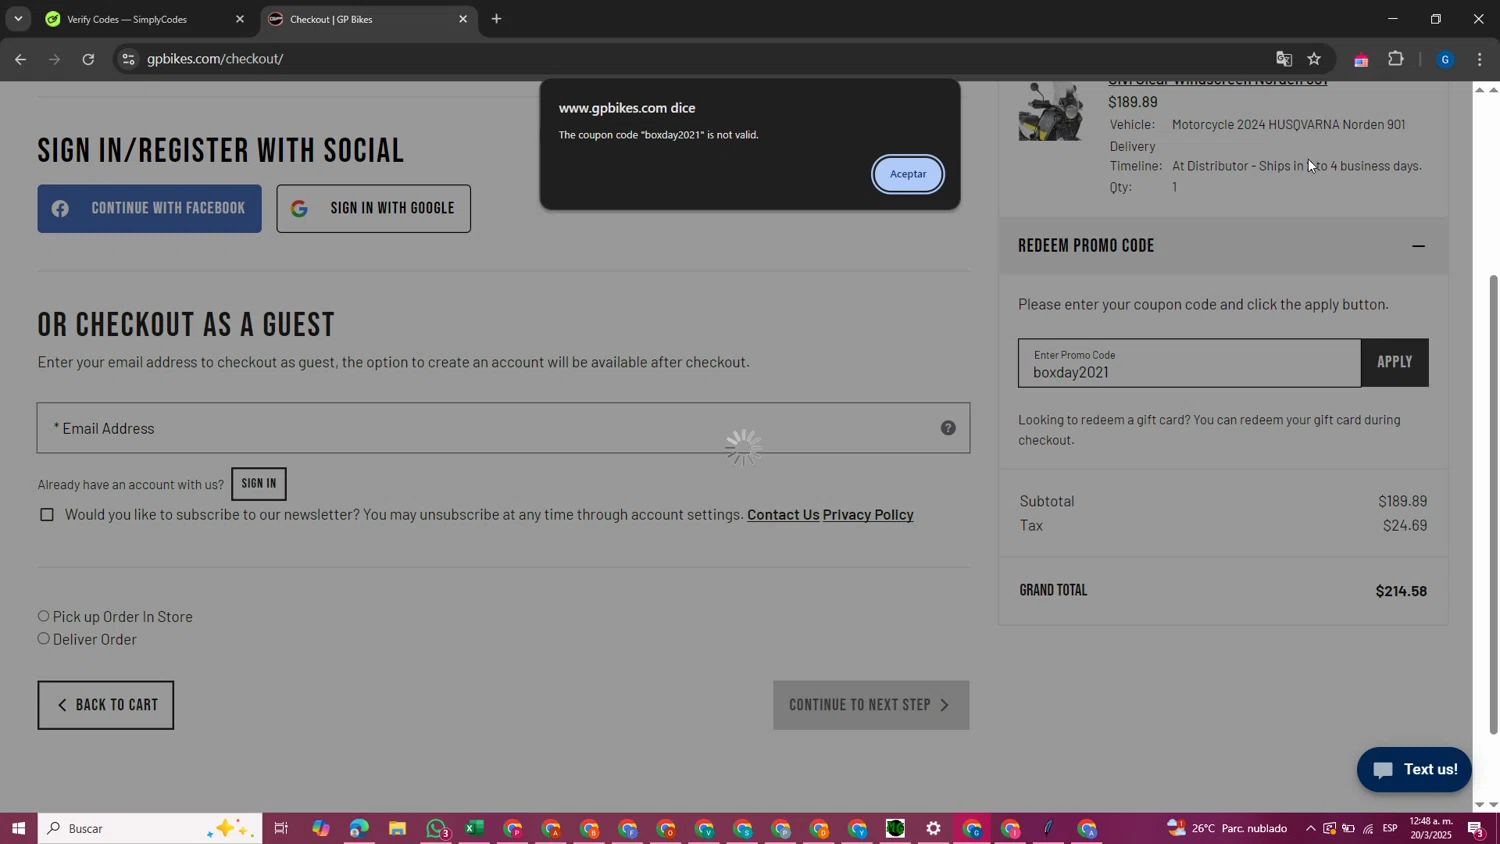Click the Wi-Fi network tray icon
The height and width of the screenshot is (844, 1500).
[1368, 828]
